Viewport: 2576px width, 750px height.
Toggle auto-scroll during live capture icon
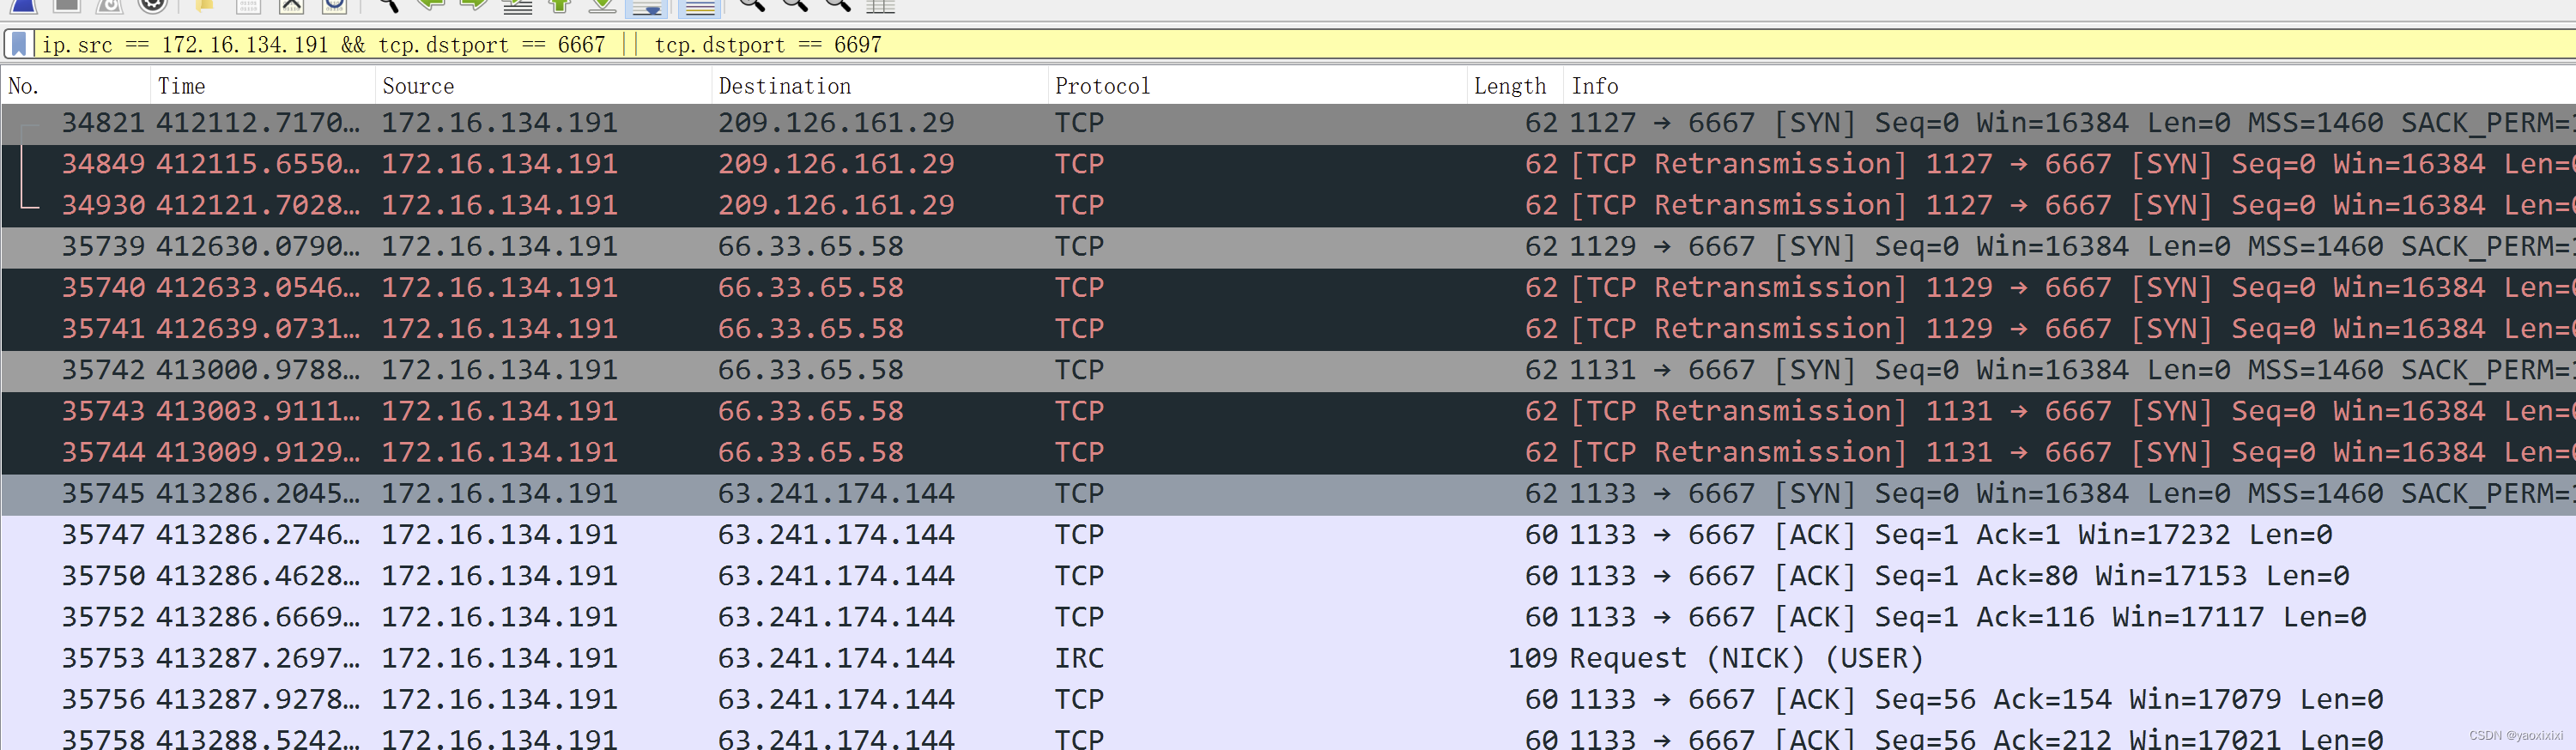pos(647,7)
